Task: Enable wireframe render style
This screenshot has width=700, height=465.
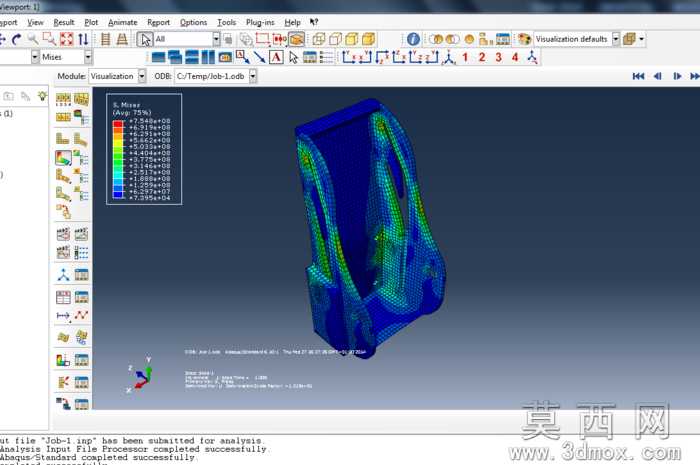Action: (x=318, y=39)
